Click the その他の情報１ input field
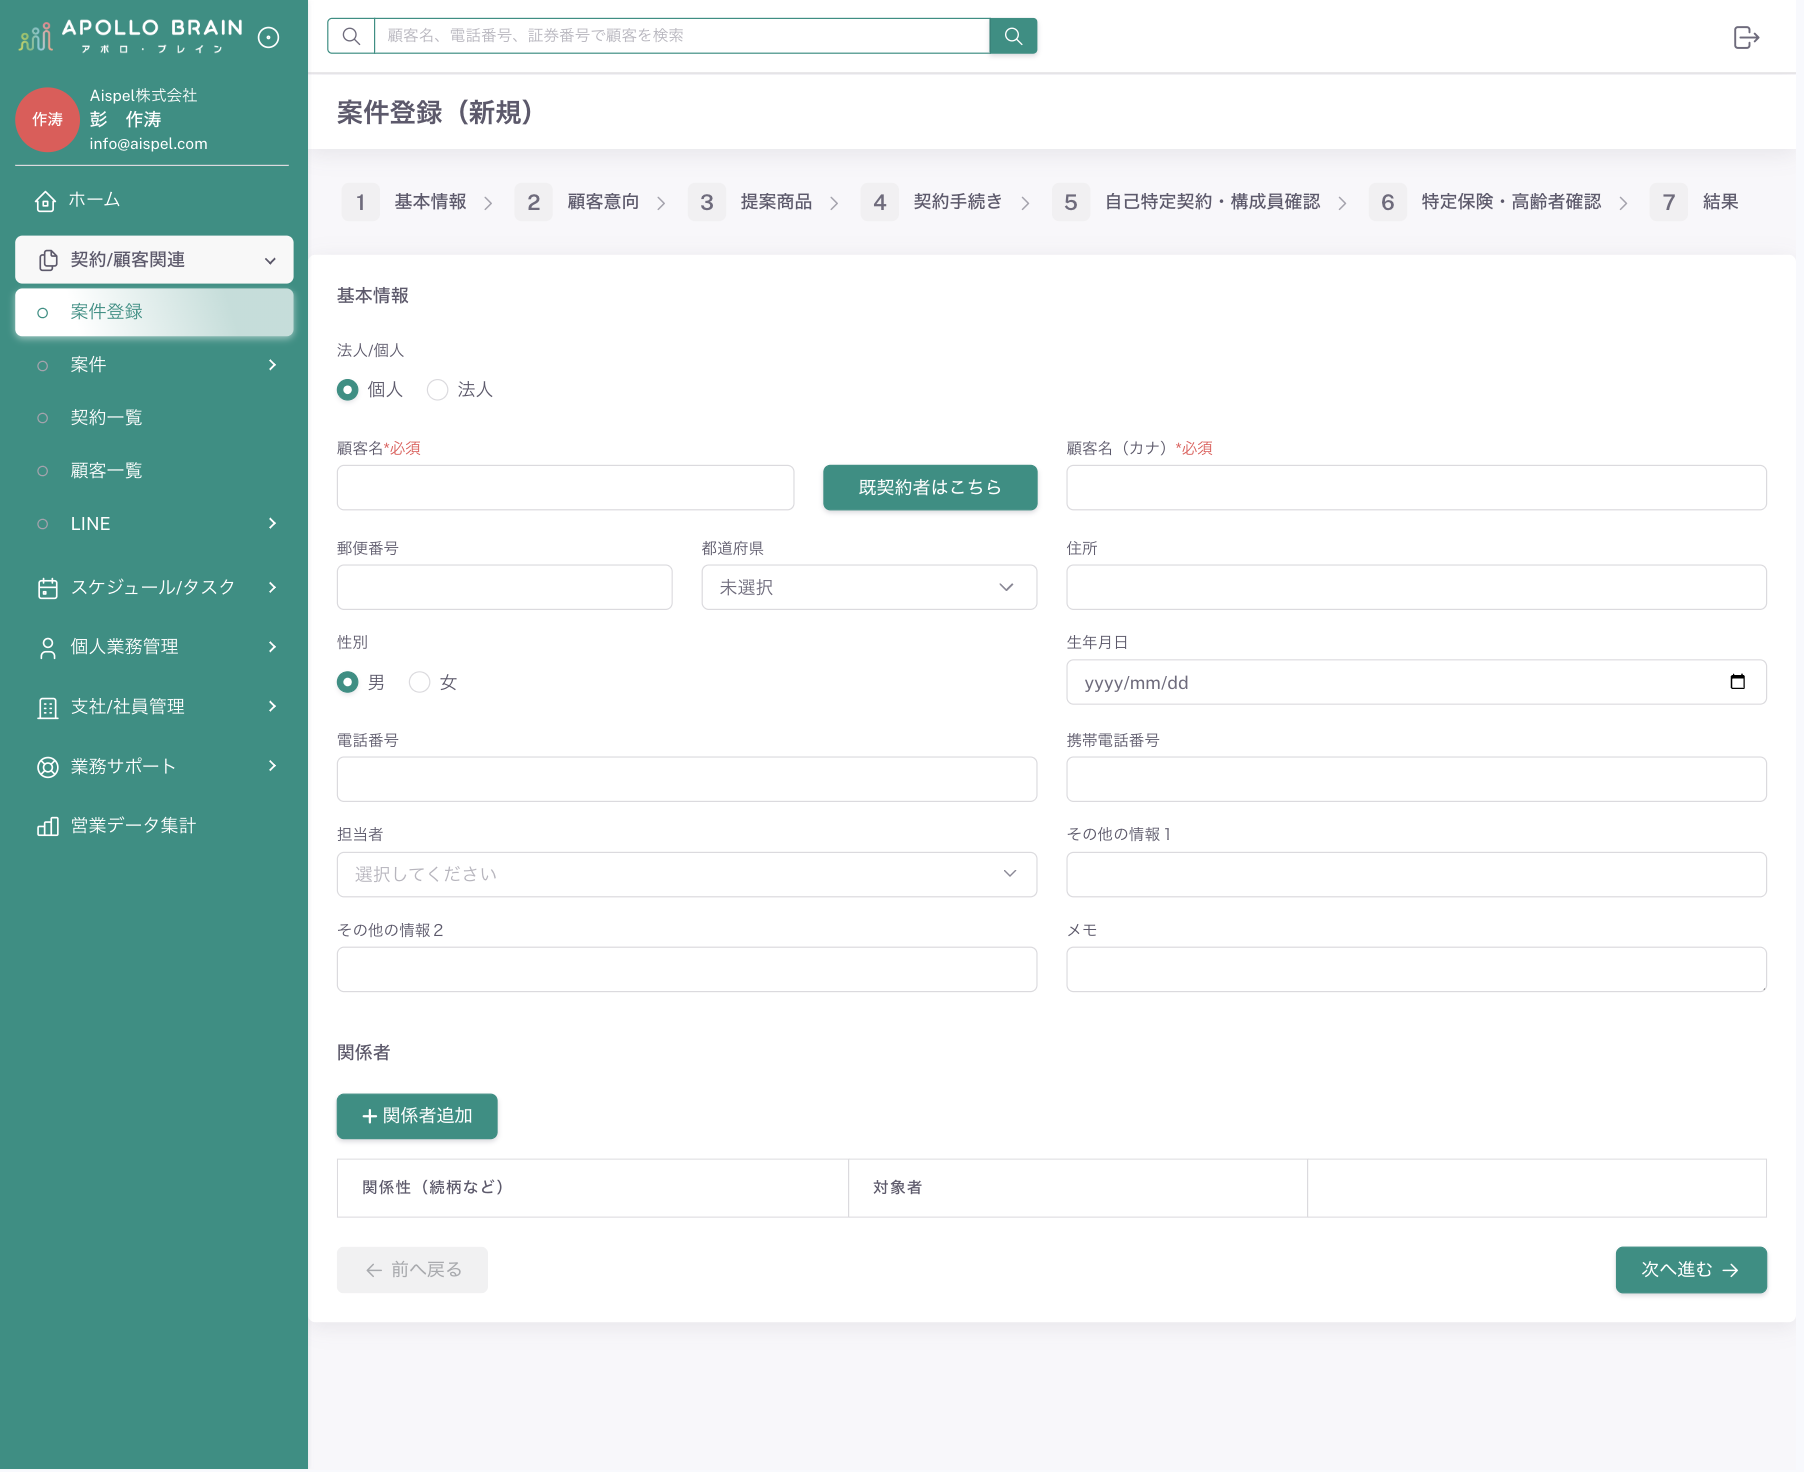 pyautogui.click(x=1416, y=874)
